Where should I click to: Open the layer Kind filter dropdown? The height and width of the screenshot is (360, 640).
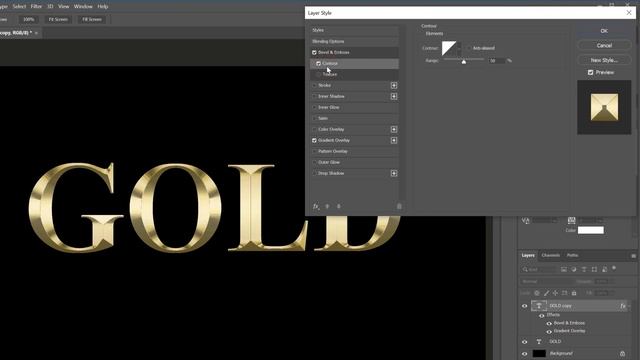539,269
